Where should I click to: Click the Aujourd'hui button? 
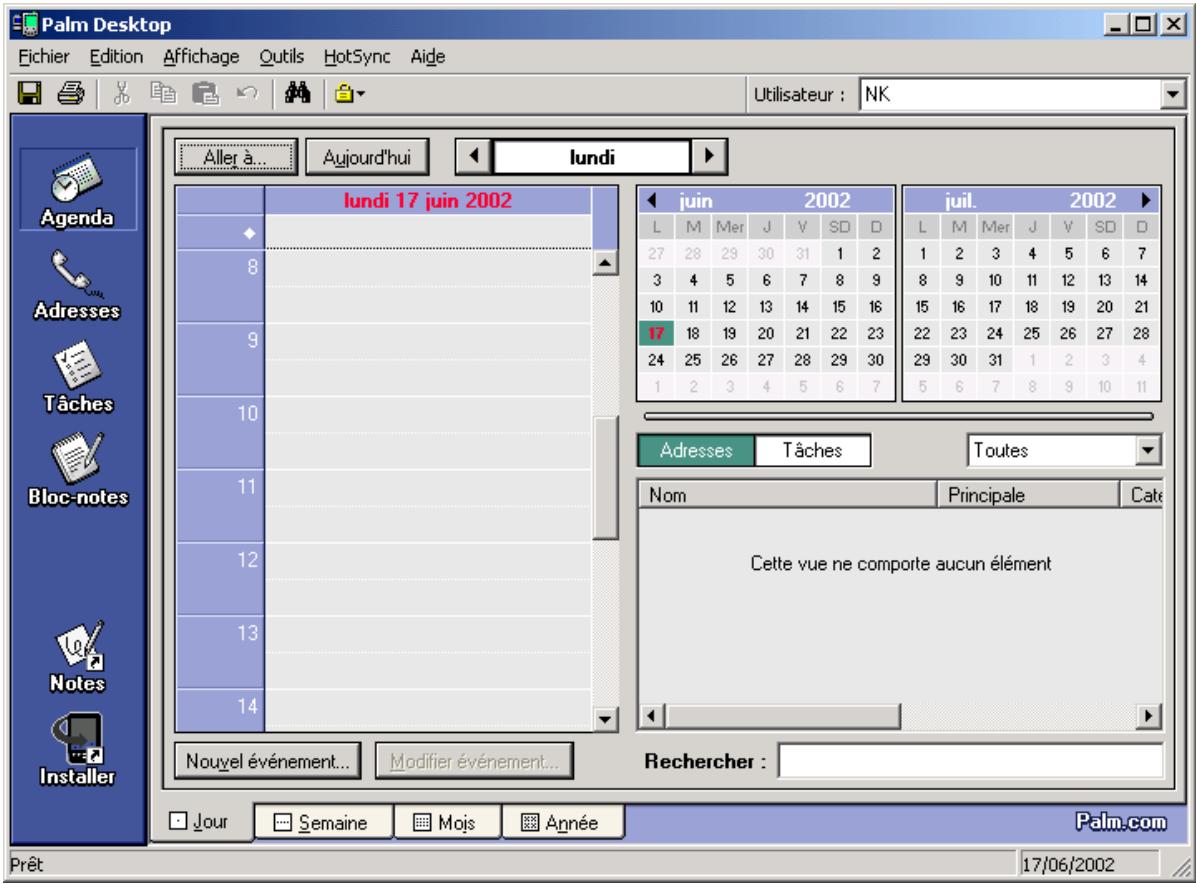(367, 157)
